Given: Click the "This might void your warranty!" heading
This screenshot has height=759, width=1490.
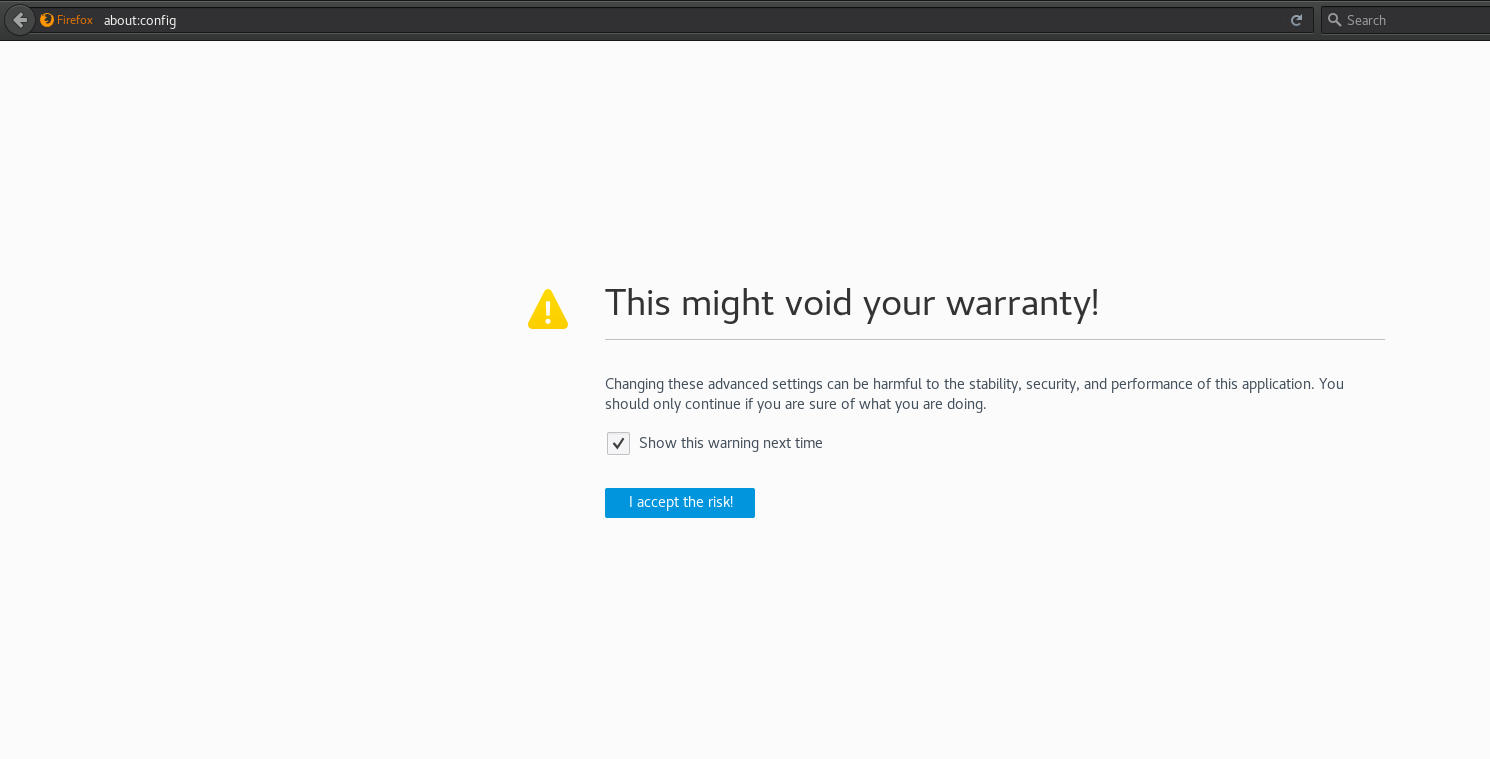Looking at the screenshot, I should coord(851,303).
